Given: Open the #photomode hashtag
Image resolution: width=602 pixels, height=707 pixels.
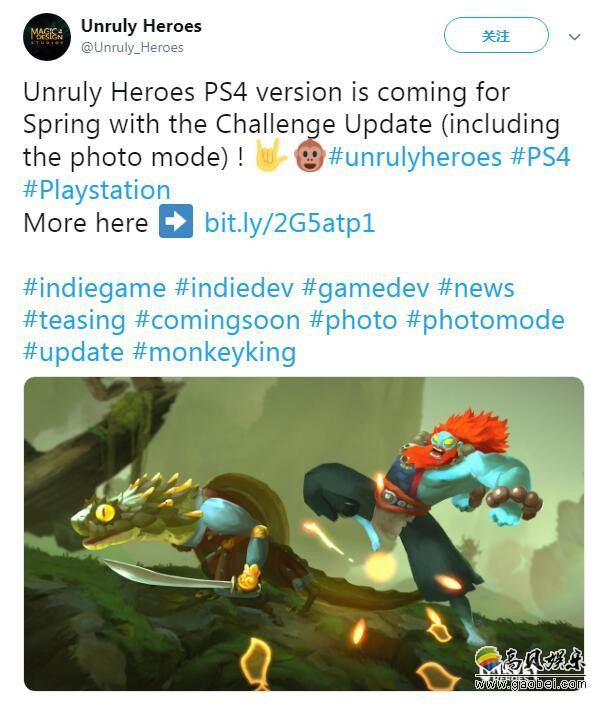Looking at the screenshot, I should [x=485, y=320].
